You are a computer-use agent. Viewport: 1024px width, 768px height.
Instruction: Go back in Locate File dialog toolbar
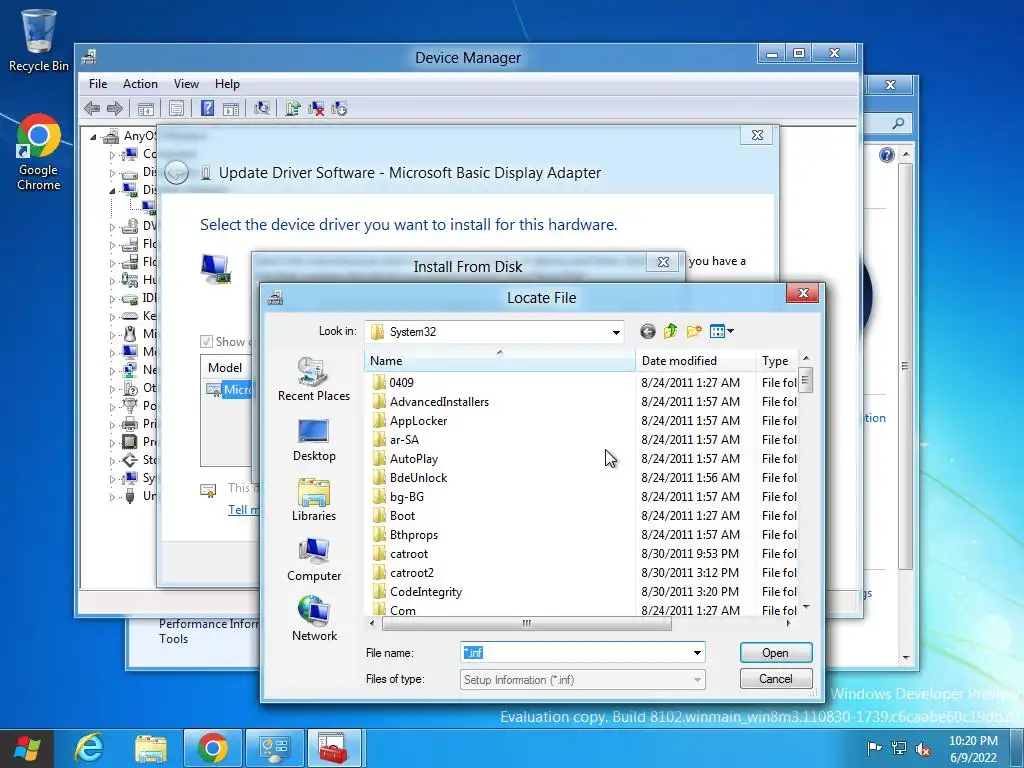(x=647, y=332)
